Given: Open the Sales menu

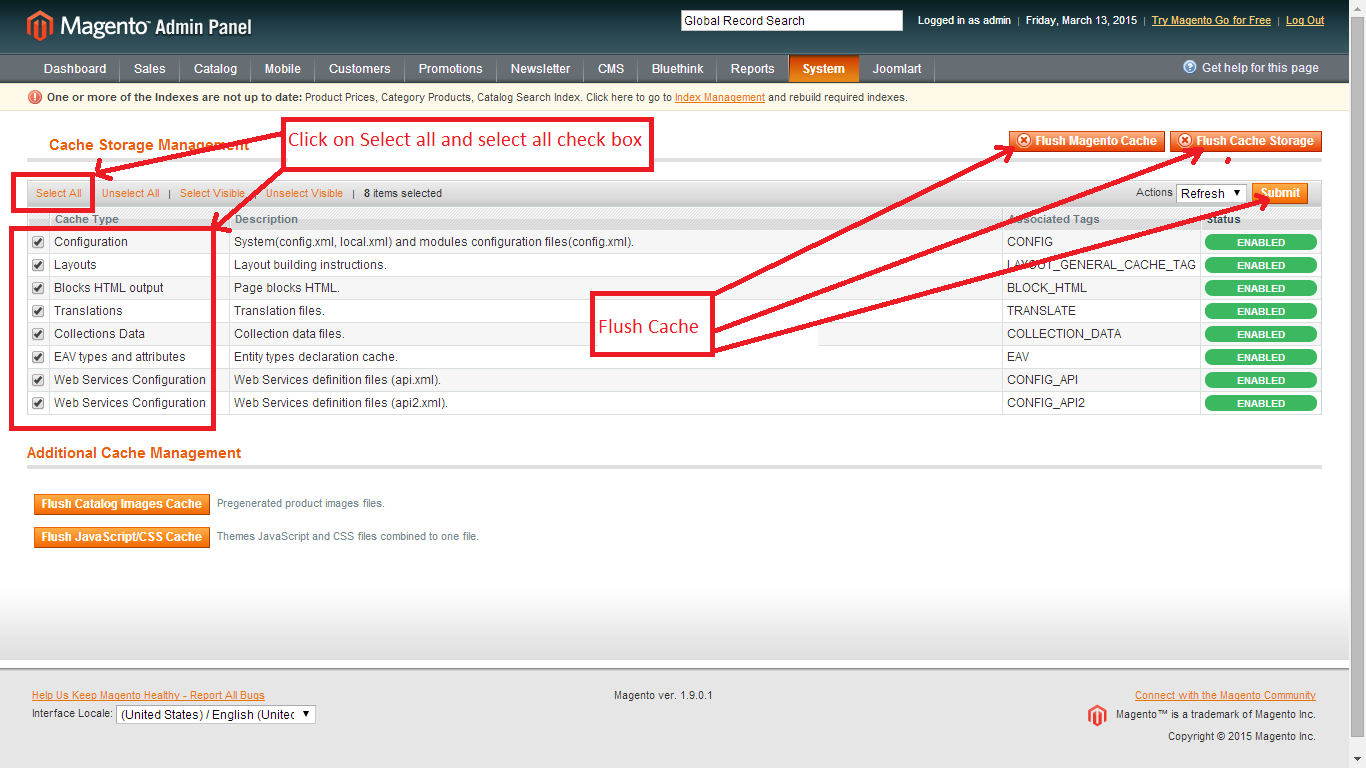Looking at the screenshot, I should point(150,69).
